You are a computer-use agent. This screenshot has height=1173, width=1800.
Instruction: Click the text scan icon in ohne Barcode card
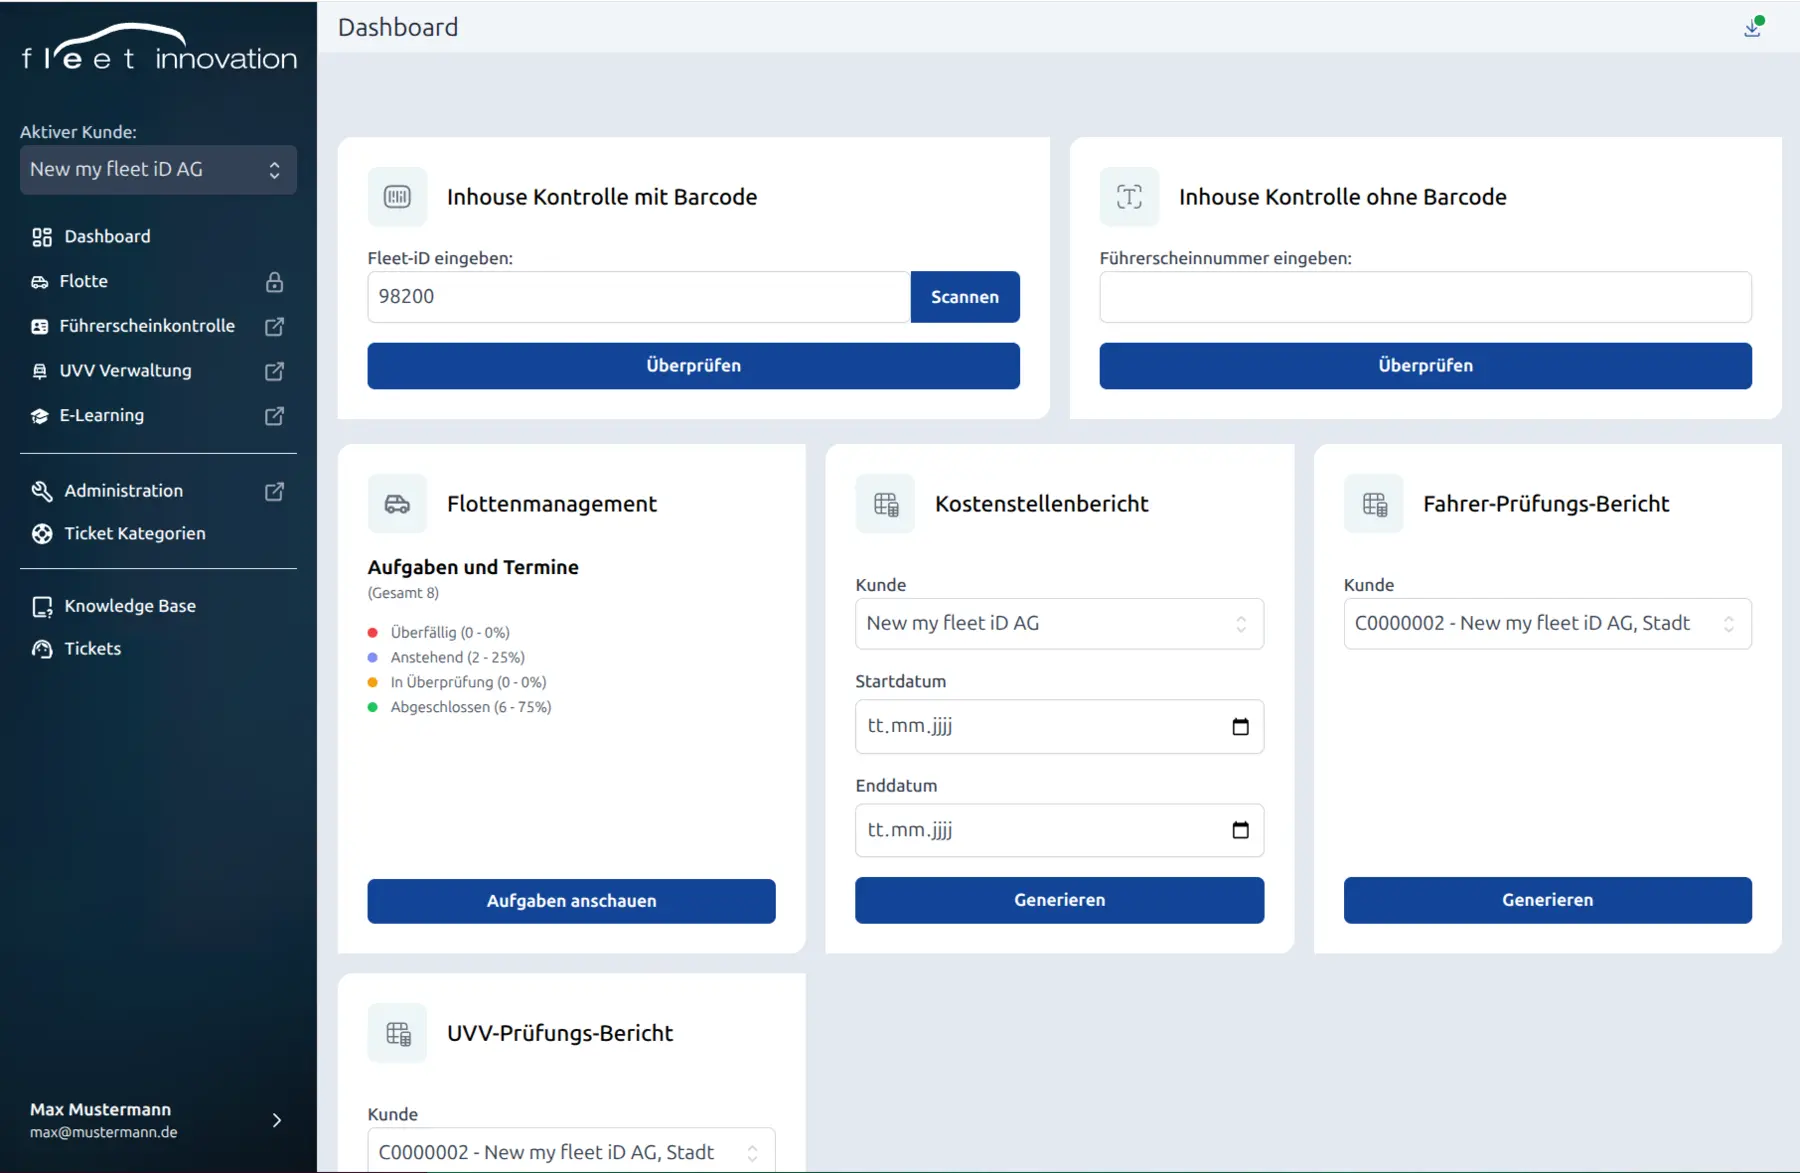click(x=1129, y=197)
